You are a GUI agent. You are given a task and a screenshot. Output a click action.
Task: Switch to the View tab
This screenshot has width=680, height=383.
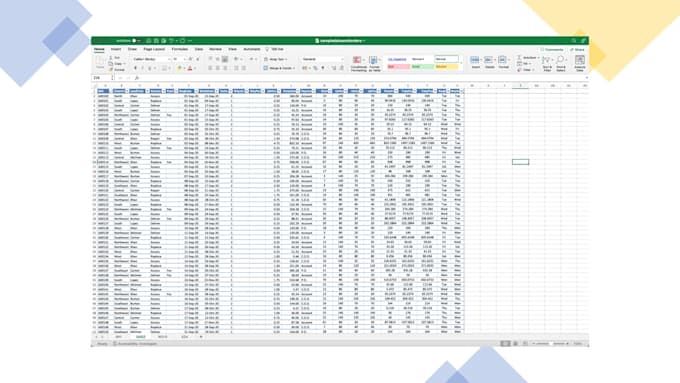[x=232, y=49]
